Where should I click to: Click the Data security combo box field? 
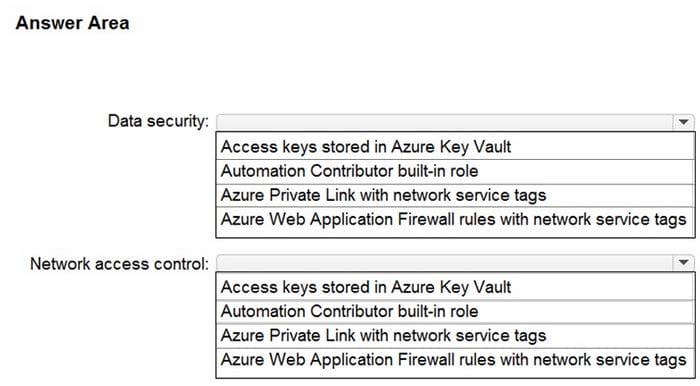[445, 122]
